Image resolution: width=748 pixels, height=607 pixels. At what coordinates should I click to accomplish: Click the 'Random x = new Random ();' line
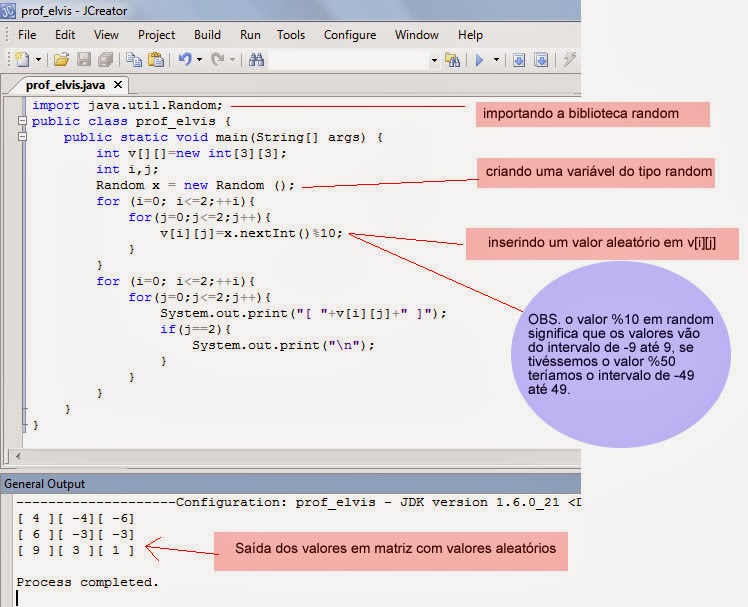coord(195,185)
